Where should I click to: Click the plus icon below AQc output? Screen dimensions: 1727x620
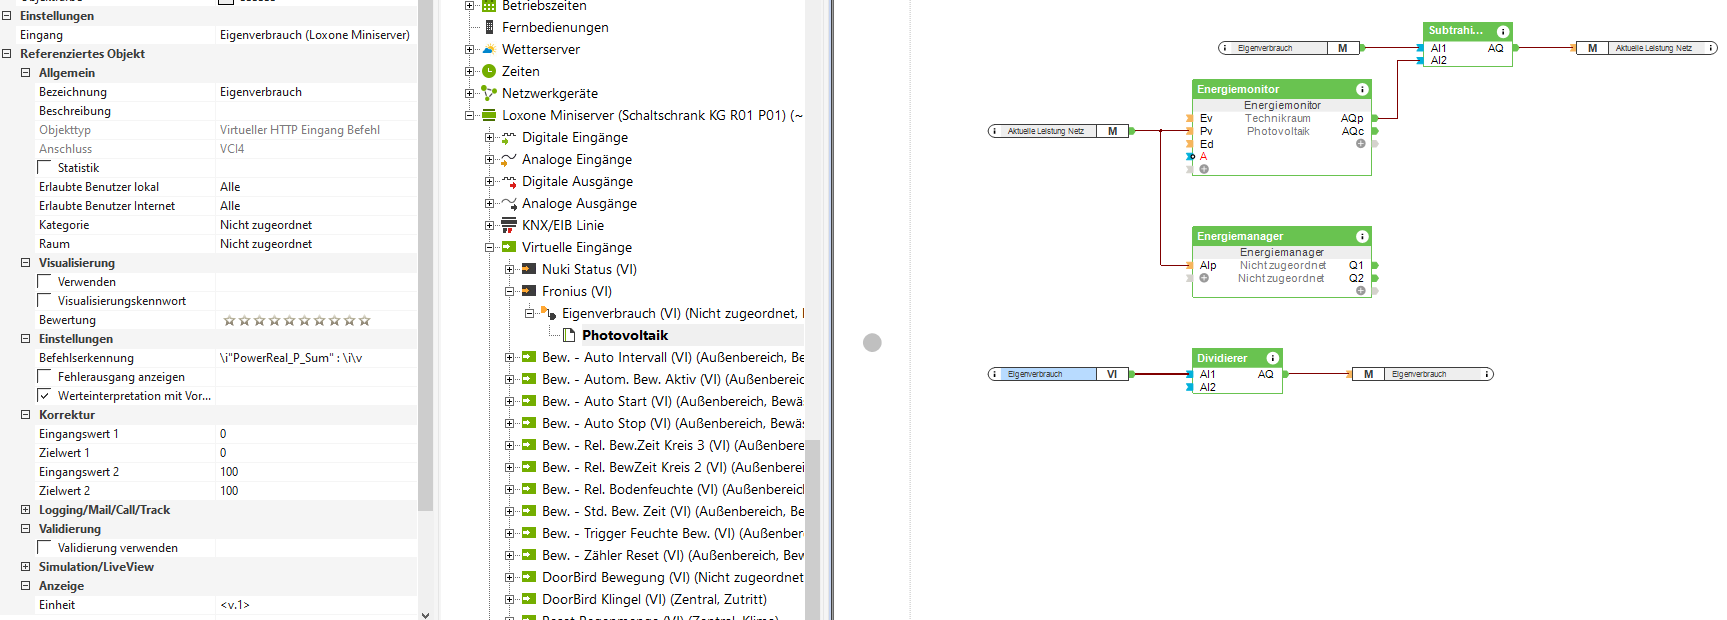(x=1361, y=144)
